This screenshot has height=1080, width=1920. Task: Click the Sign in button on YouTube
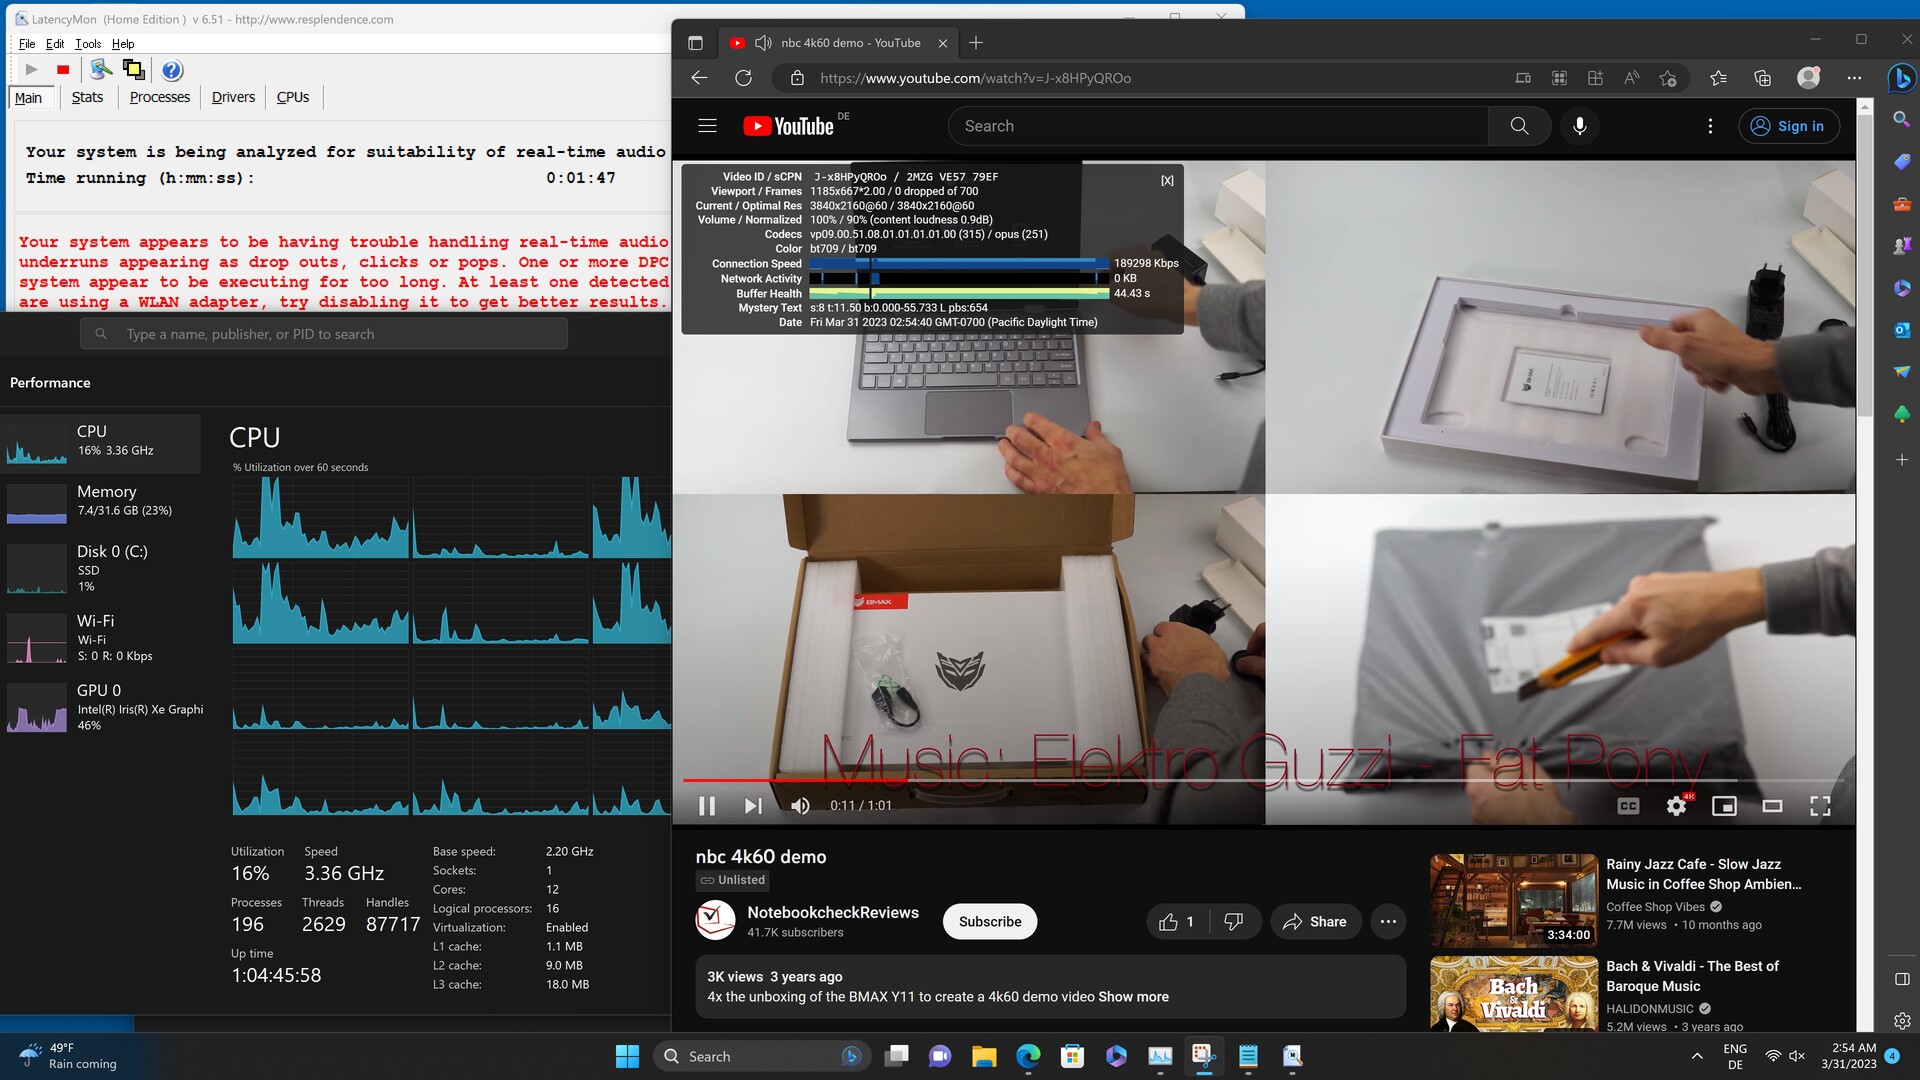(x=1789, y=126)
